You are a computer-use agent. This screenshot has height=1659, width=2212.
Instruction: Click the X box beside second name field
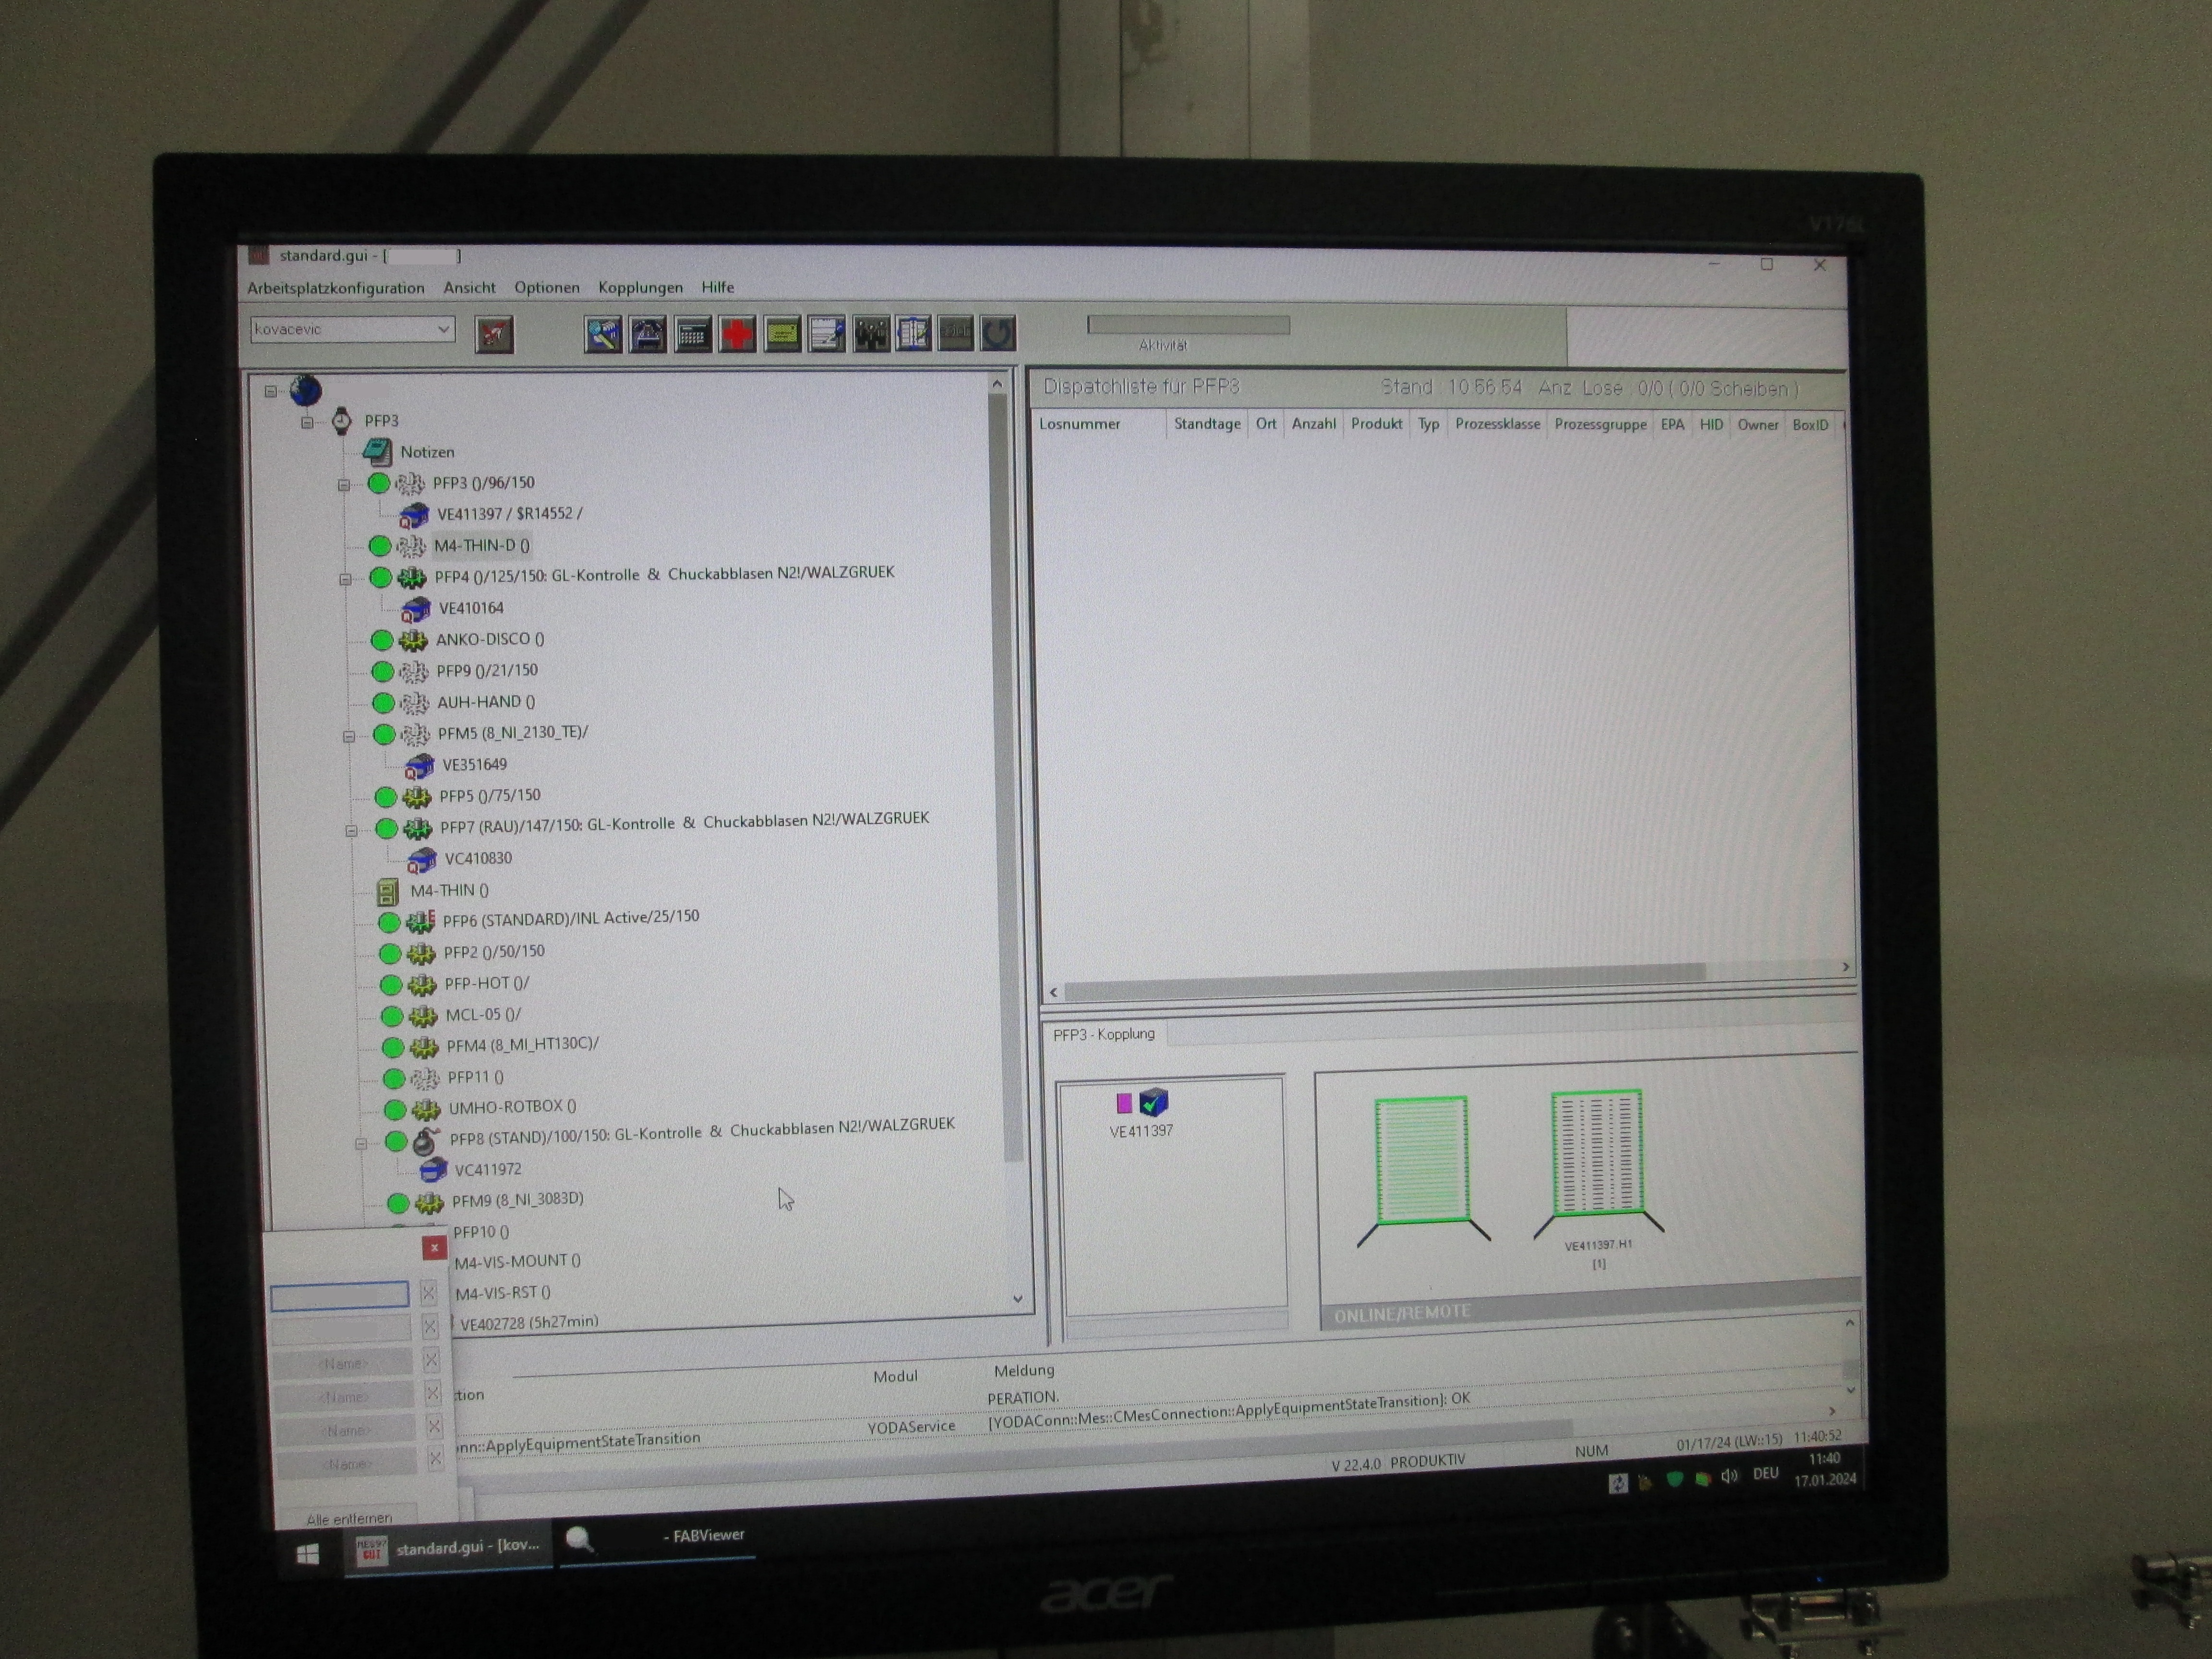(x=430, y=1327)
